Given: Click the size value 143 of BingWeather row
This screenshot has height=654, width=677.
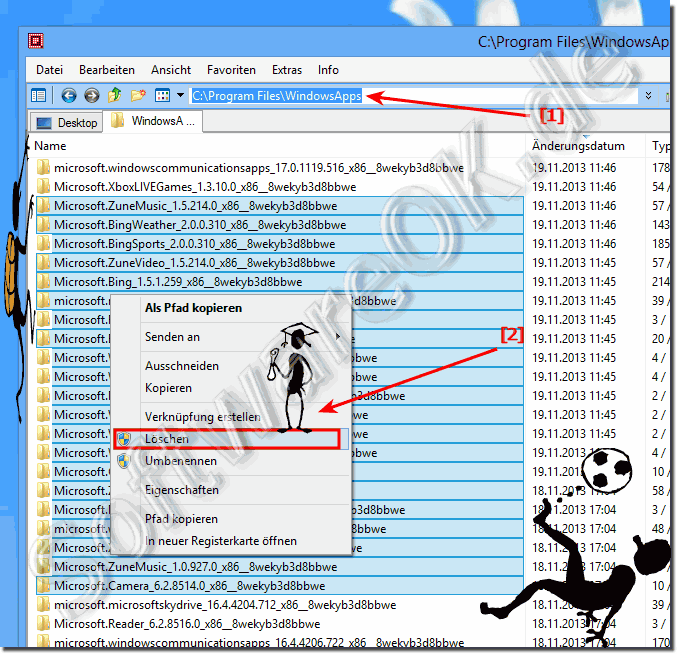Looking at the screenshot, I should point(661,225).
